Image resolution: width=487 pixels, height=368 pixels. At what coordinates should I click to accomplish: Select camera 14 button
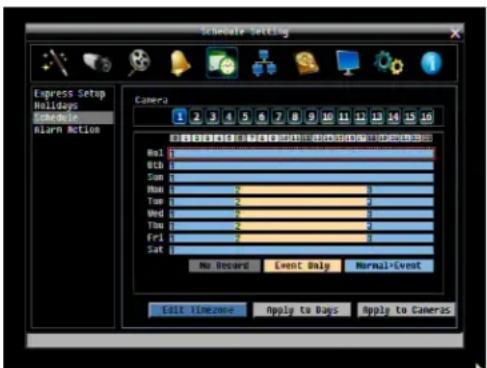point(393,117)
